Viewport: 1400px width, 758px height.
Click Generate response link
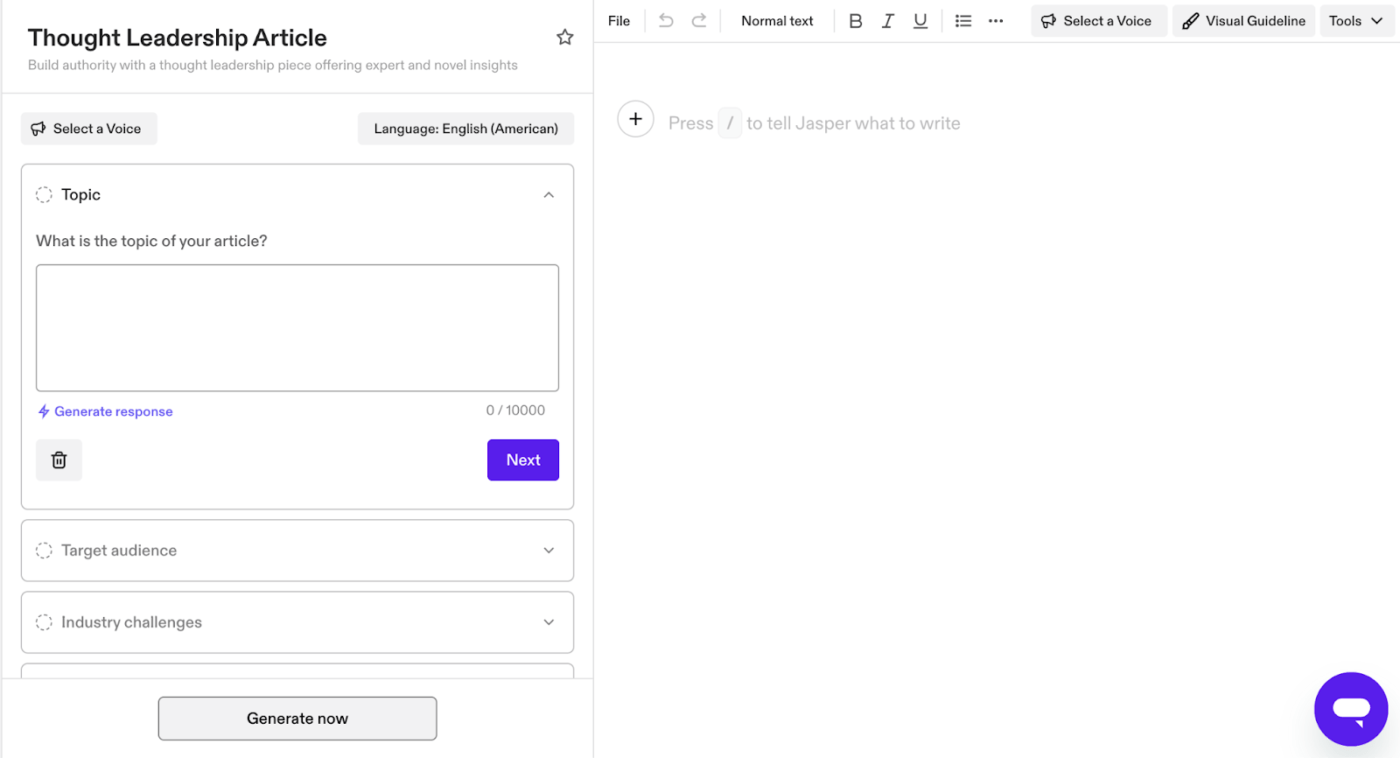105,411
